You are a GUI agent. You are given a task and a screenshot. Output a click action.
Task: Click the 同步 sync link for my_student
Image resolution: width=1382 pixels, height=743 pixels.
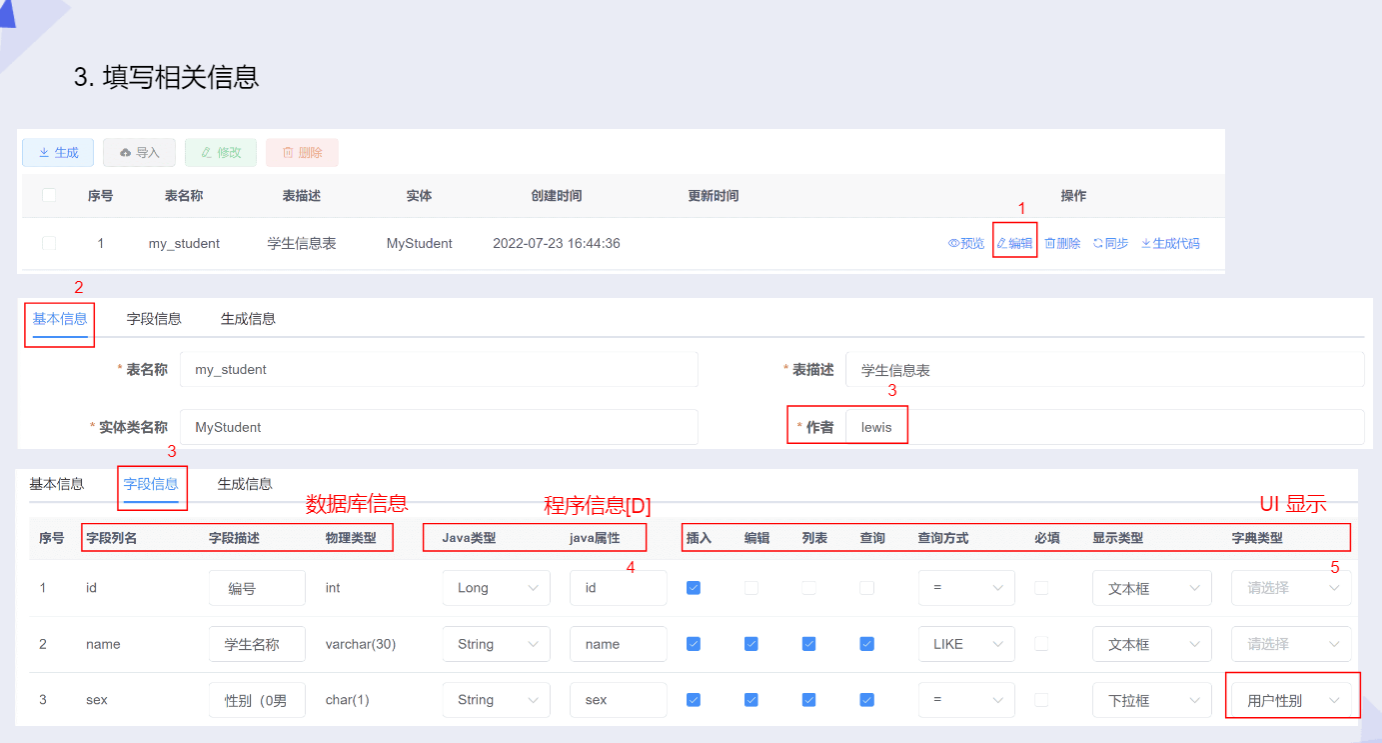tap(1110, 243)
